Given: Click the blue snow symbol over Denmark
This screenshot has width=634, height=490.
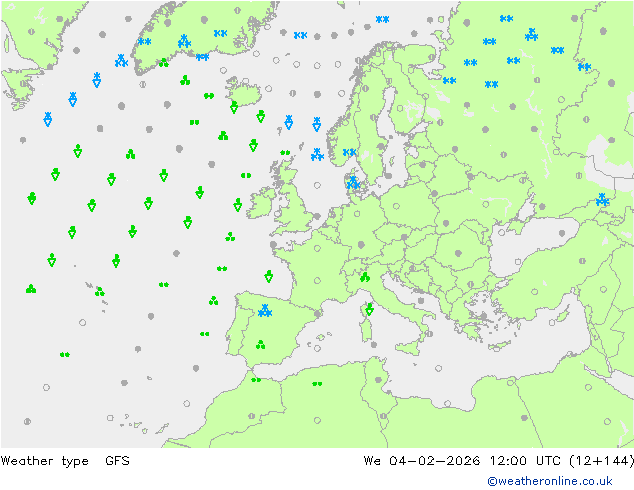Looking at the screenshot, I should point(353,183).
